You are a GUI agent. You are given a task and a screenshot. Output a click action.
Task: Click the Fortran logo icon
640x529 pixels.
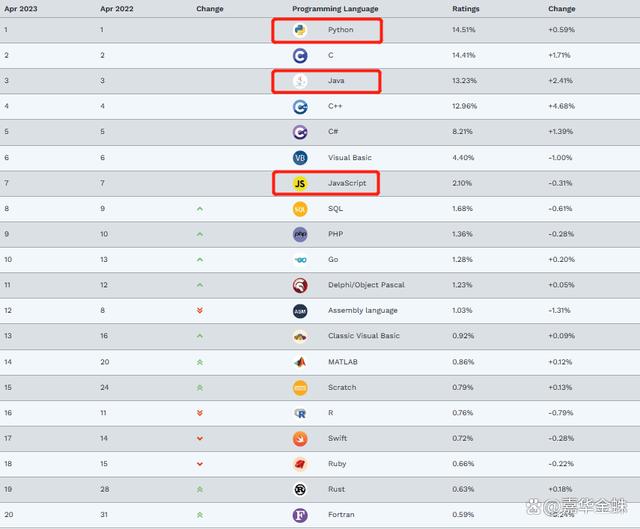pyautogui.click(x=300, y=515)
